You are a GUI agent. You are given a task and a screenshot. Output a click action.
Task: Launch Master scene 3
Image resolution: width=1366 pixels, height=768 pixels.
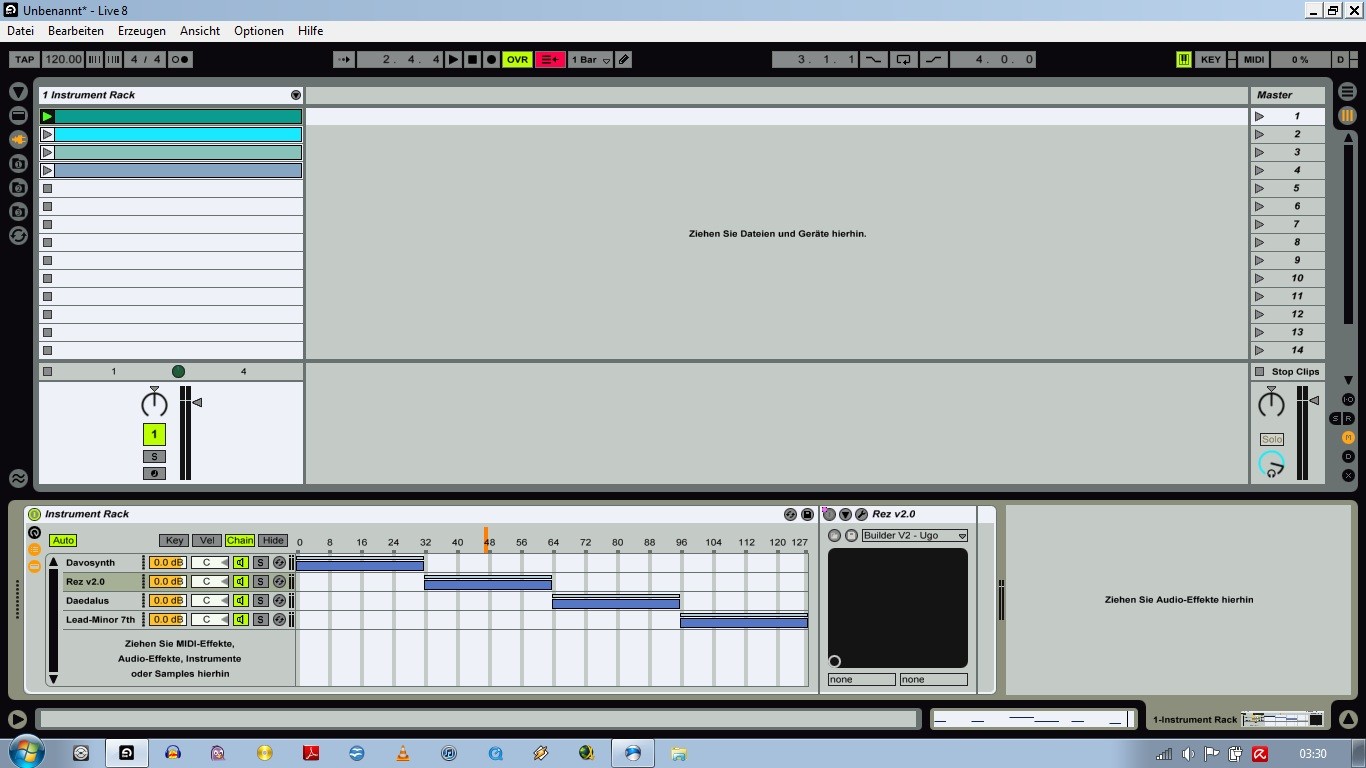point(1288,152)
